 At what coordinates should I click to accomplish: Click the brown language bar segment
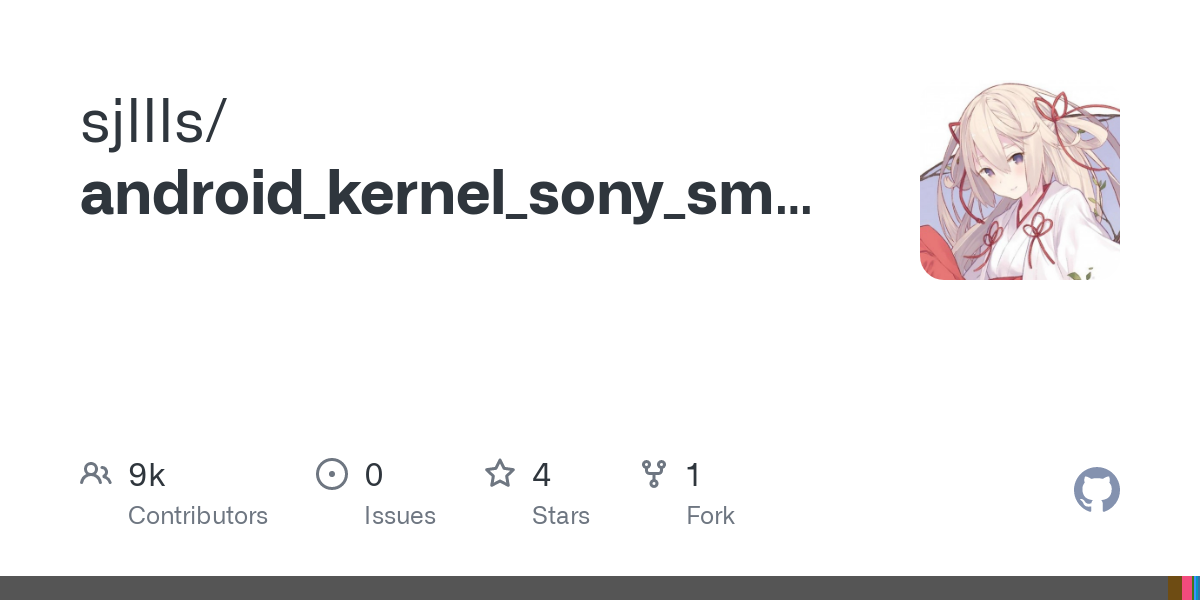point(1174,588)
